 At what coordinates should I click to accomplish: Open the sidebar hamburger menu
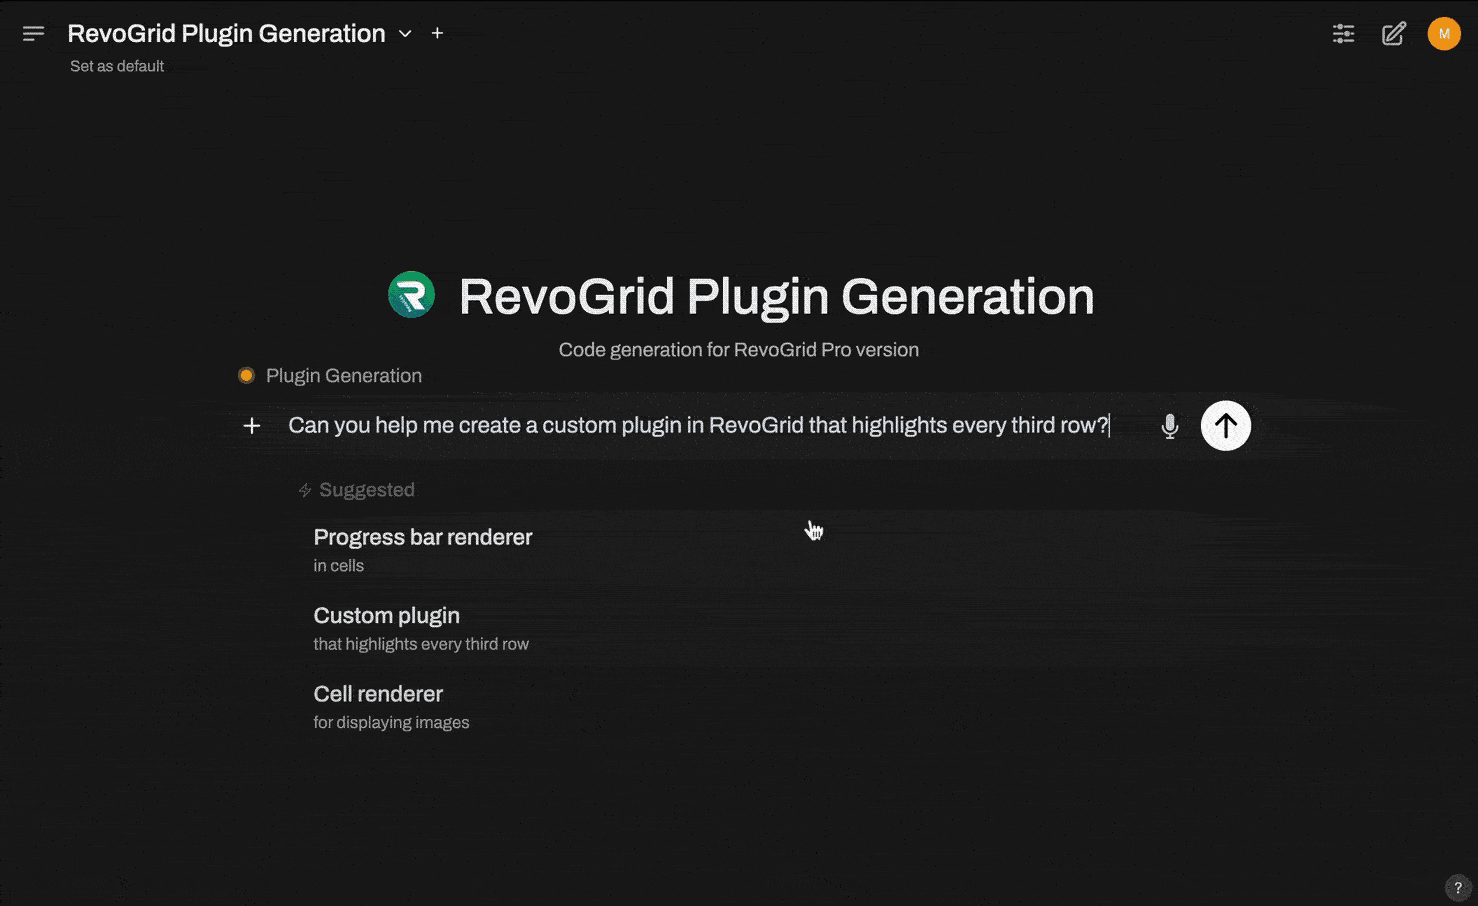33,34
